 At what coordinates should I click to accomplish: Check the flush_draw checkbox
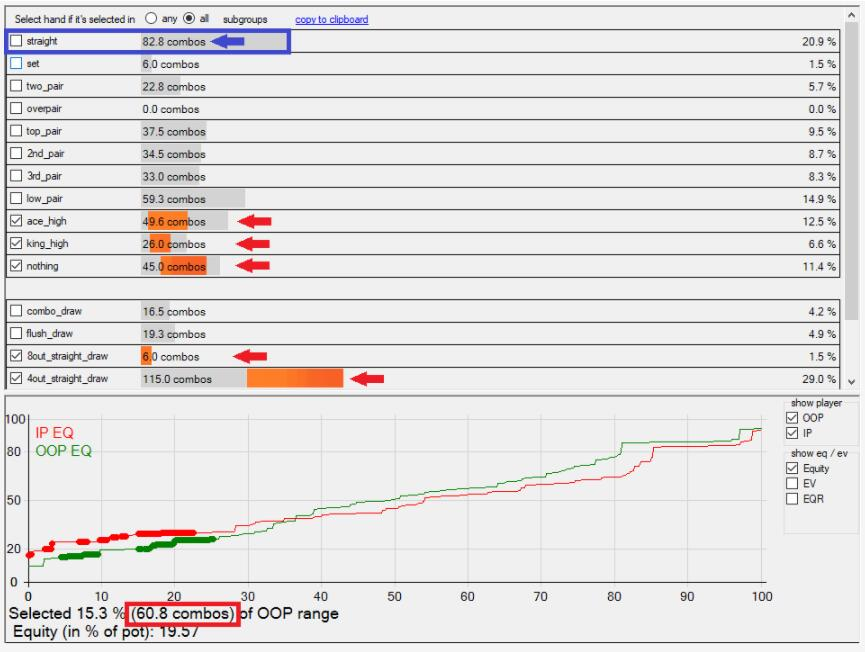point(16,333)
